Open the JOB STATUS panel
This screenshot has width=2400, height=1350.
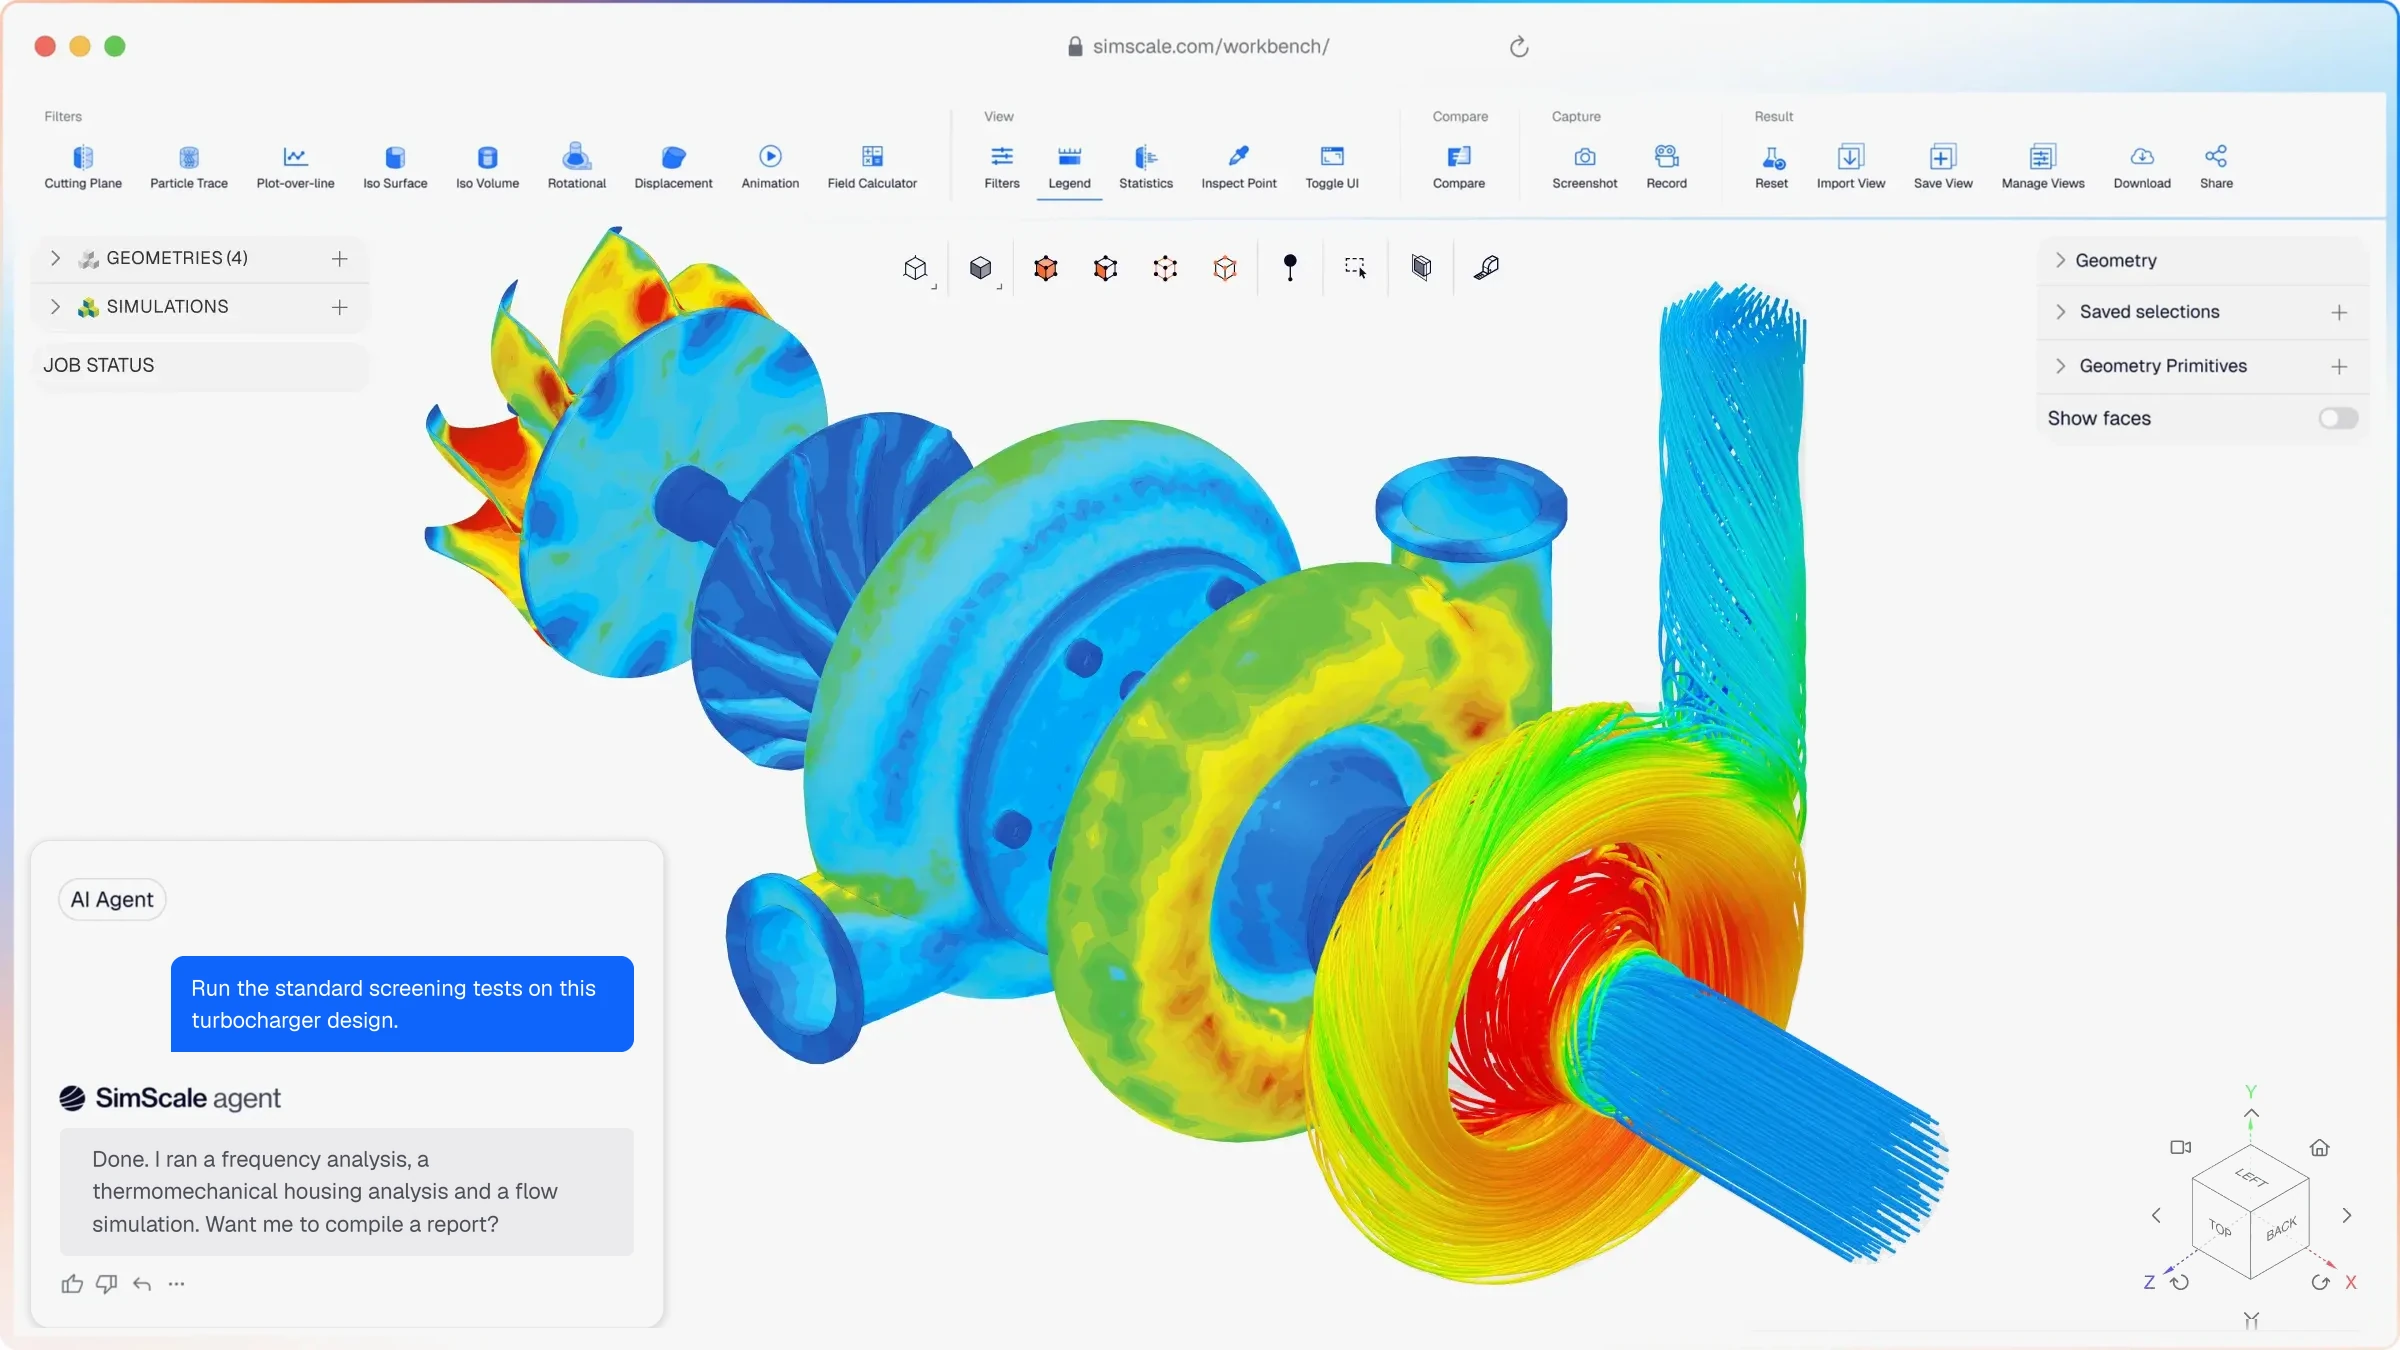[200, 365]
